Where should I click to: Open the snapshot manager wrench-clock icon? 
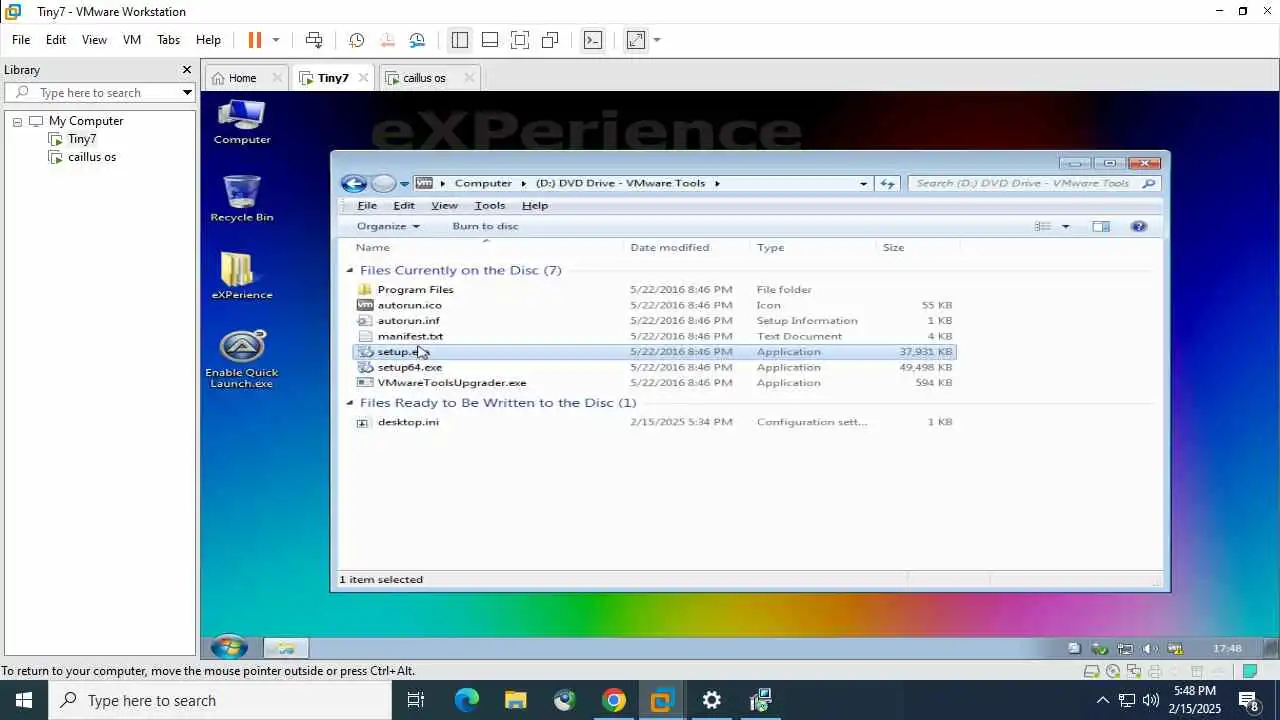(417, 40)
